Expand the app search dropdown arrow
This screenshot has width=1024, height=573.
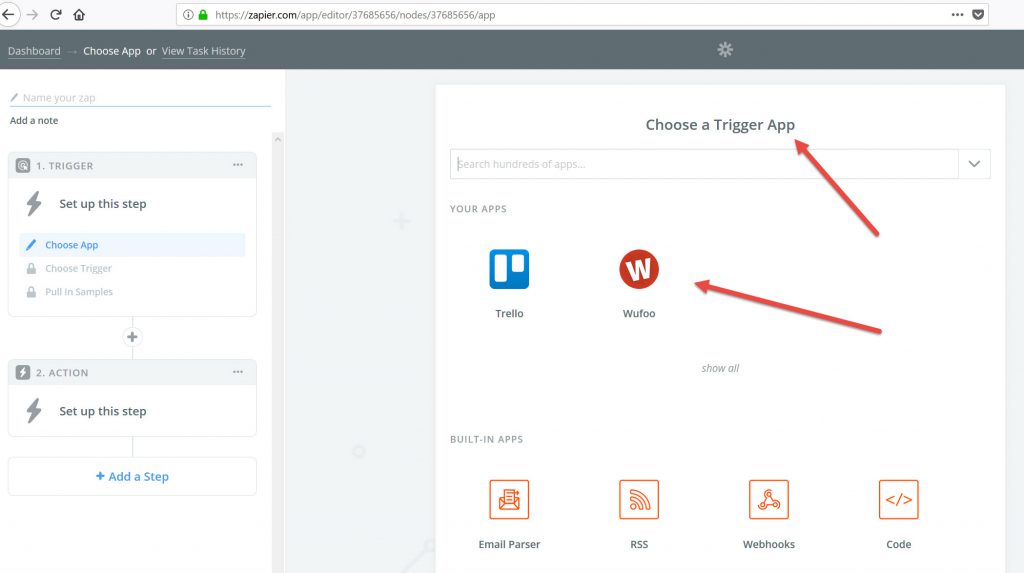click(x=974, y=164)
